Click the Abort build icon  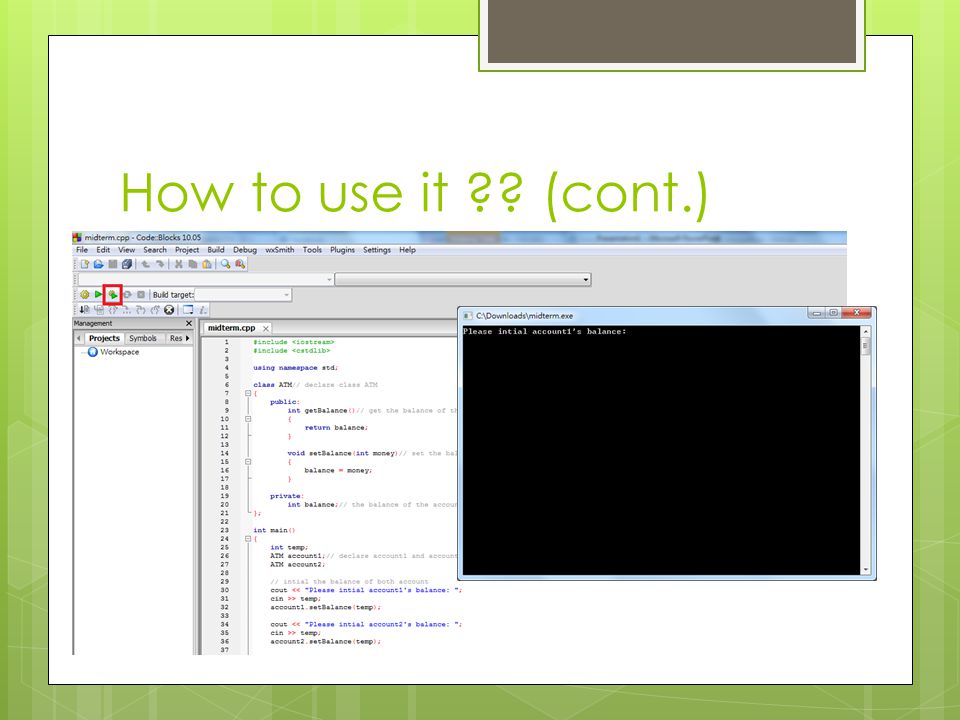pos(141,294)
